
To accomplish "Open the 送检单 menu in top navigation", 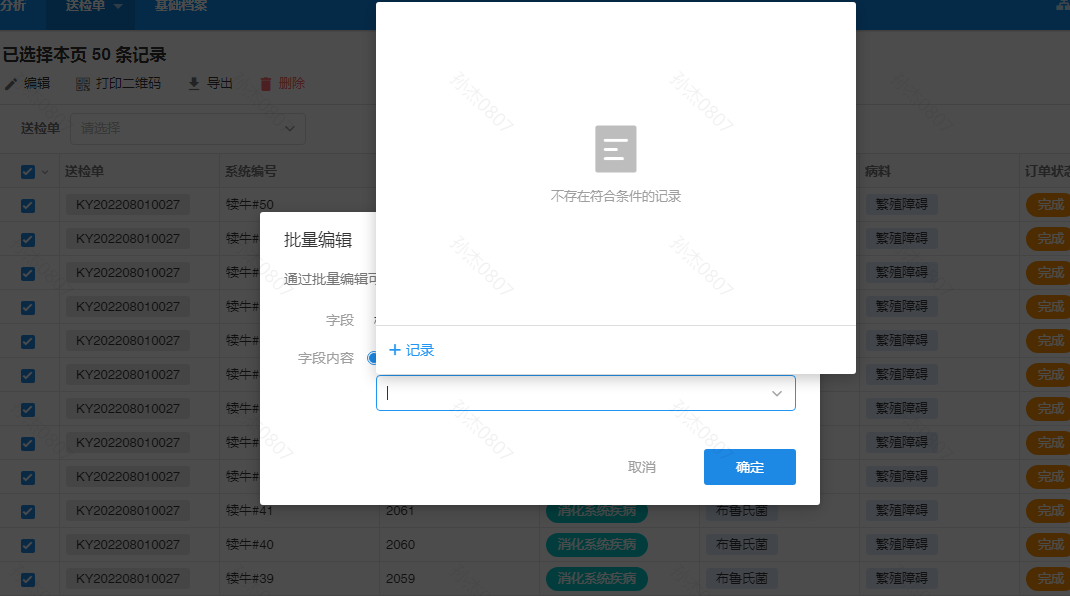I will coord(93,6).
